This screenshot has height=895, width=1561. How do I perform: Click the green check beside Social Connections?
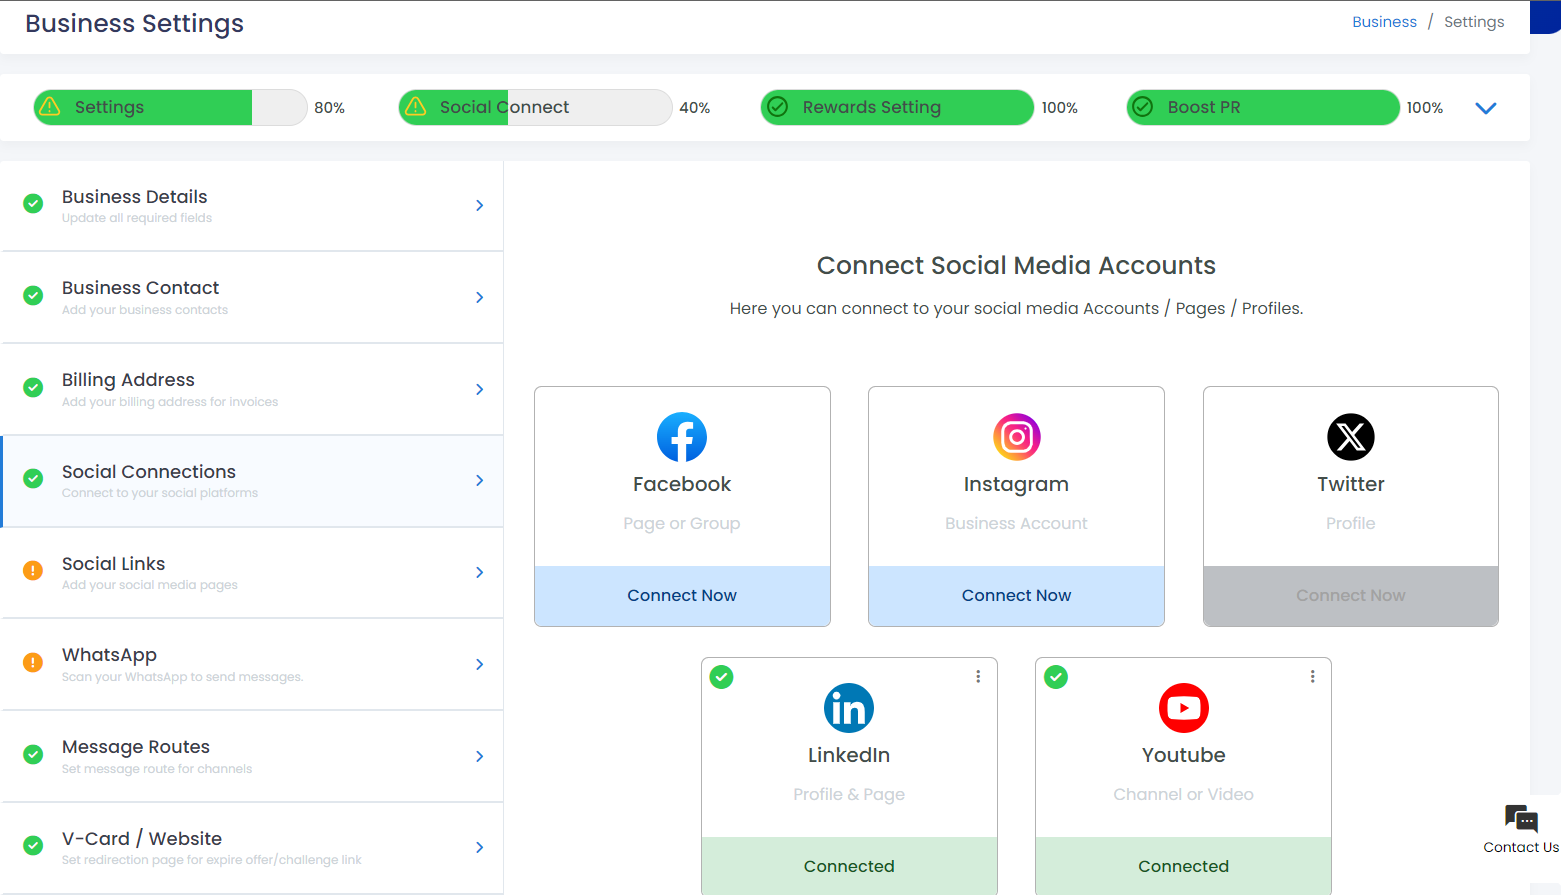point(33,479)
